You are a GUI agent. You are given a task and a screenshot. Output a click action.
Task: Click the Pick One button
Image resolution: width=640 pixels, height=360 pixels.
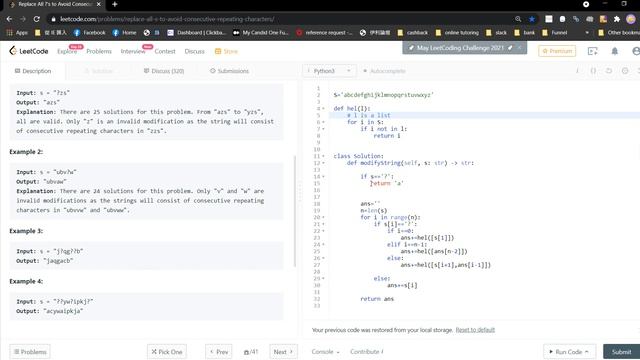167,352
